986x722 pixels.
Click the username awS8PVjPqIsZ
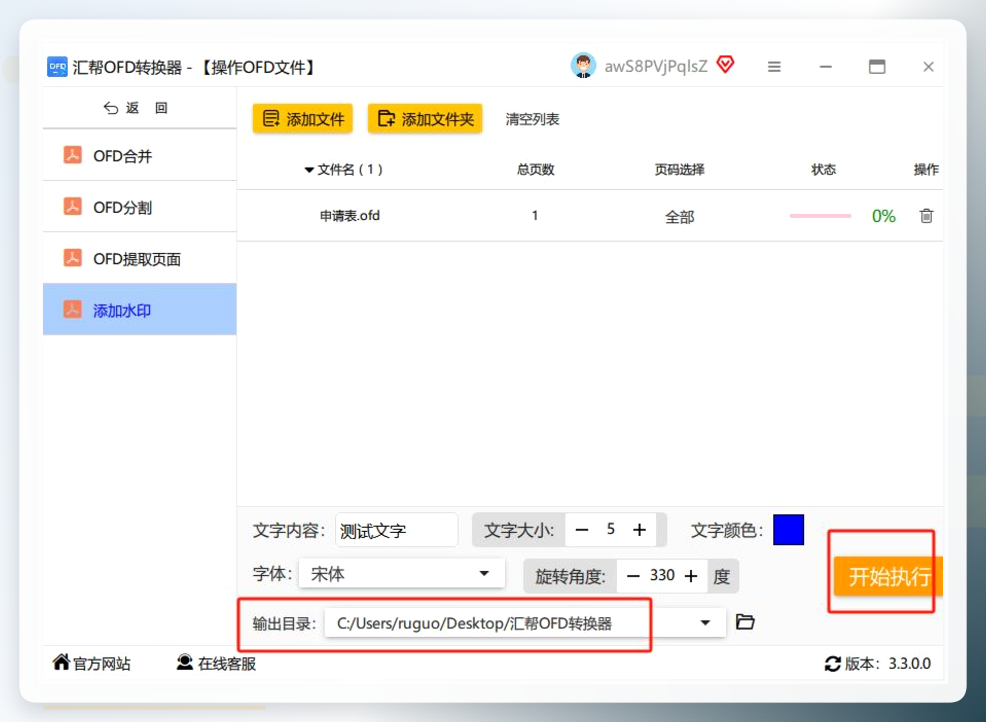point(656,66)
